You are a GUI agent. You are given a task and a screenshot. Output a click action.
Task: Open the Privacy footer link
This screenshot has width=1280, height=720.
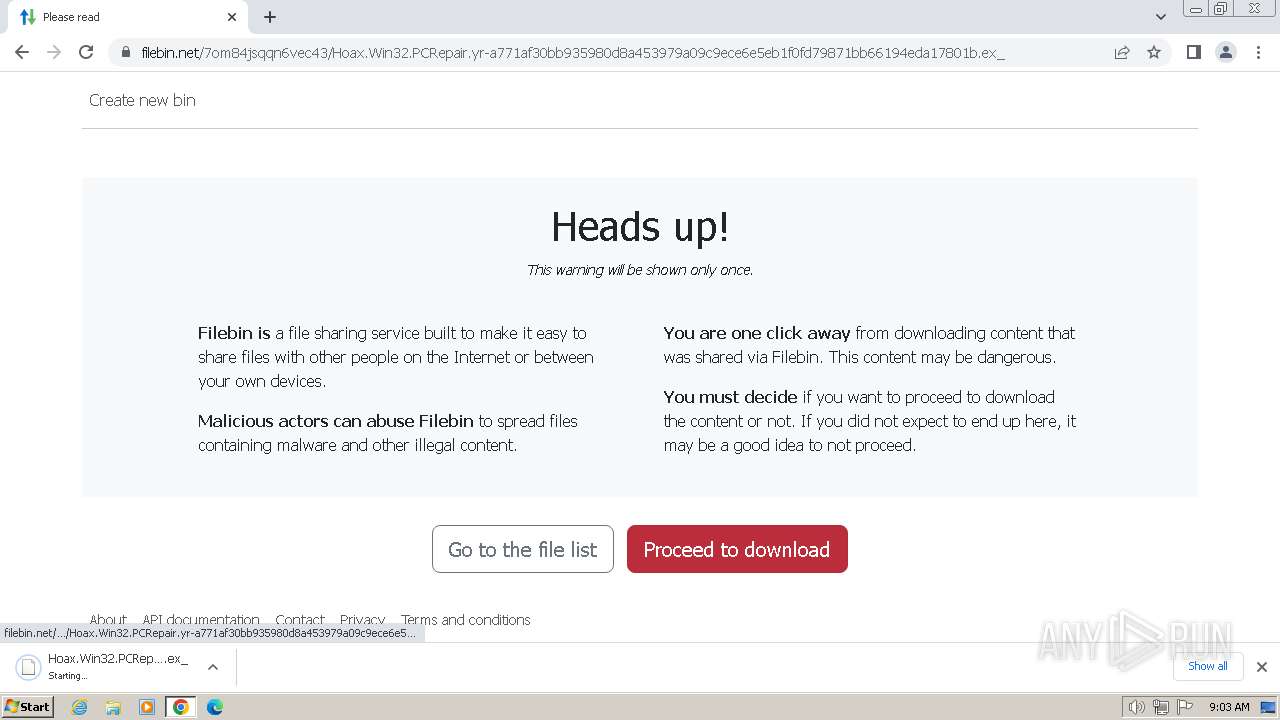362,620
